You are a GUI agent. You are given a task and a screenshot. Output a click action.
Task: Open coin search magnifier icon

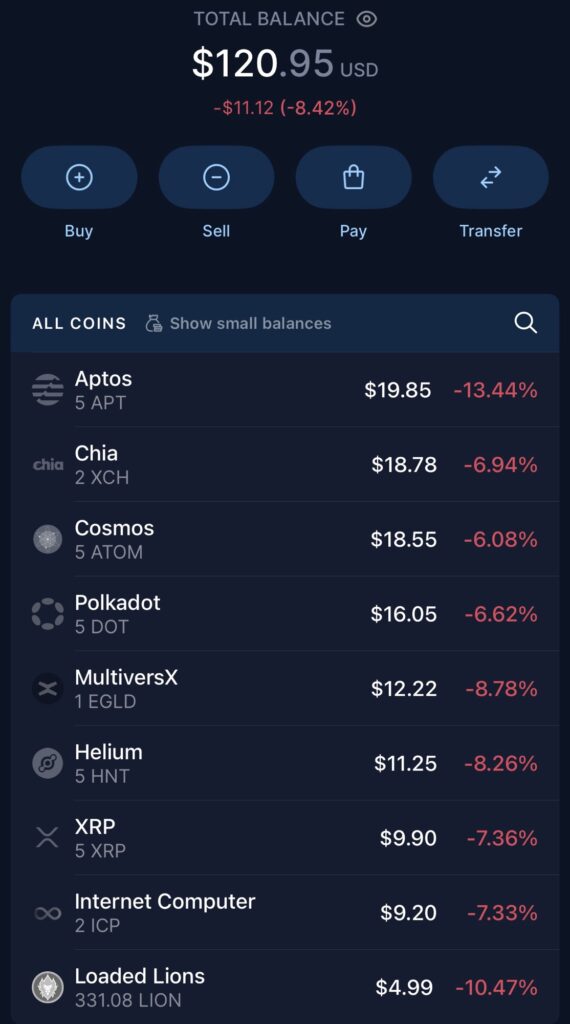(525, 323)
